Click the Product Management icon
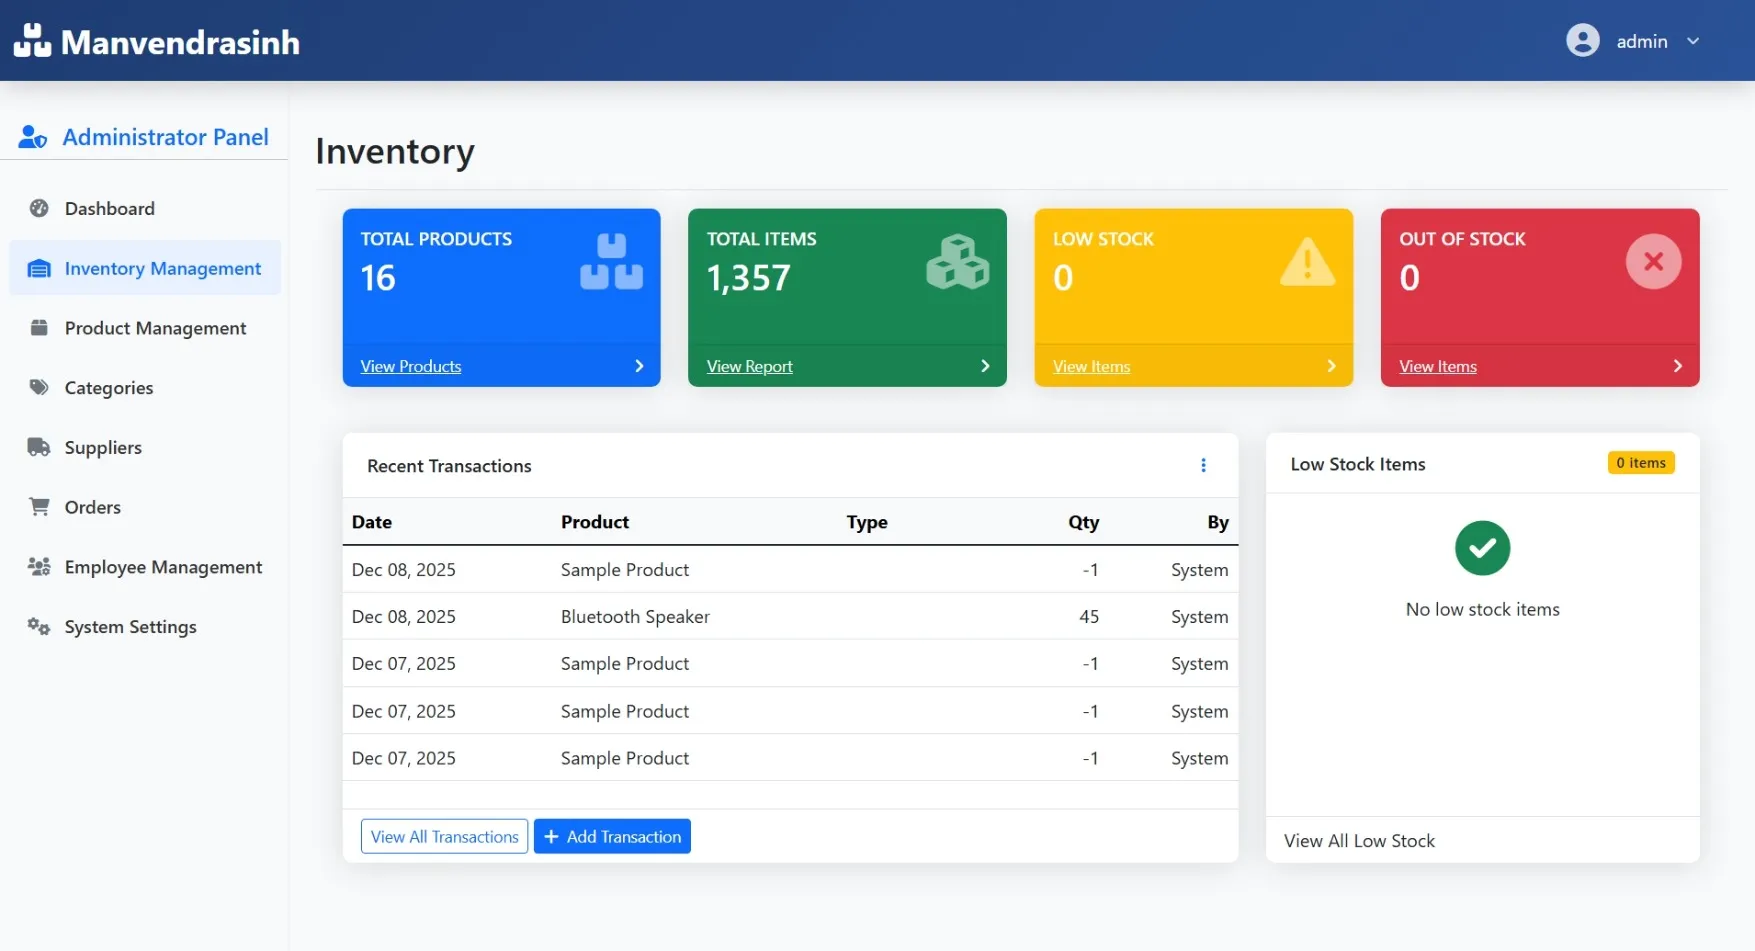The width and height of the screenshot is (1755, 951). pyautogui.click(x=39, y=328)
